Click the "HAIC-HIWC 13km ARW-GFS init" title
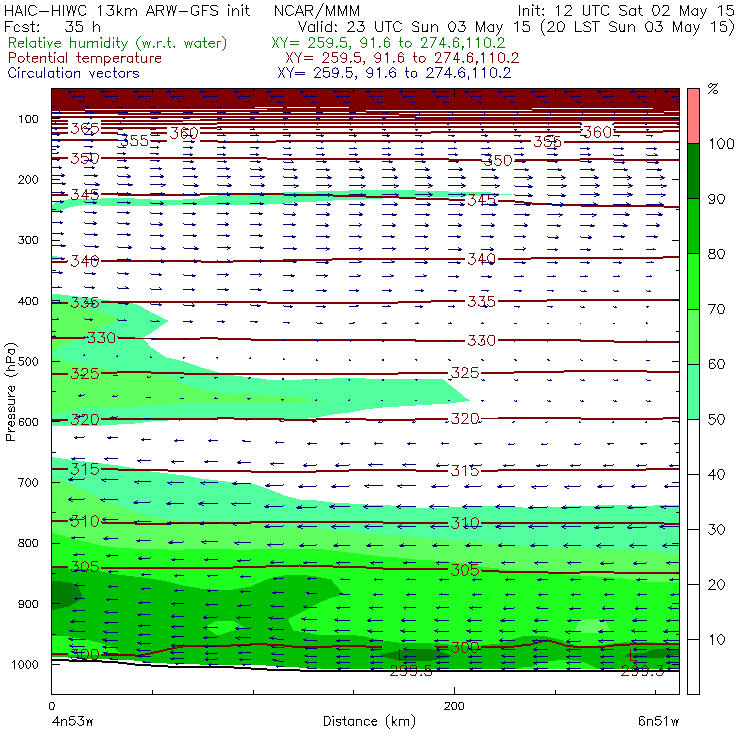The height and width of the screenshot is (740, 740). pyautogui.click(x=127, y=10)
